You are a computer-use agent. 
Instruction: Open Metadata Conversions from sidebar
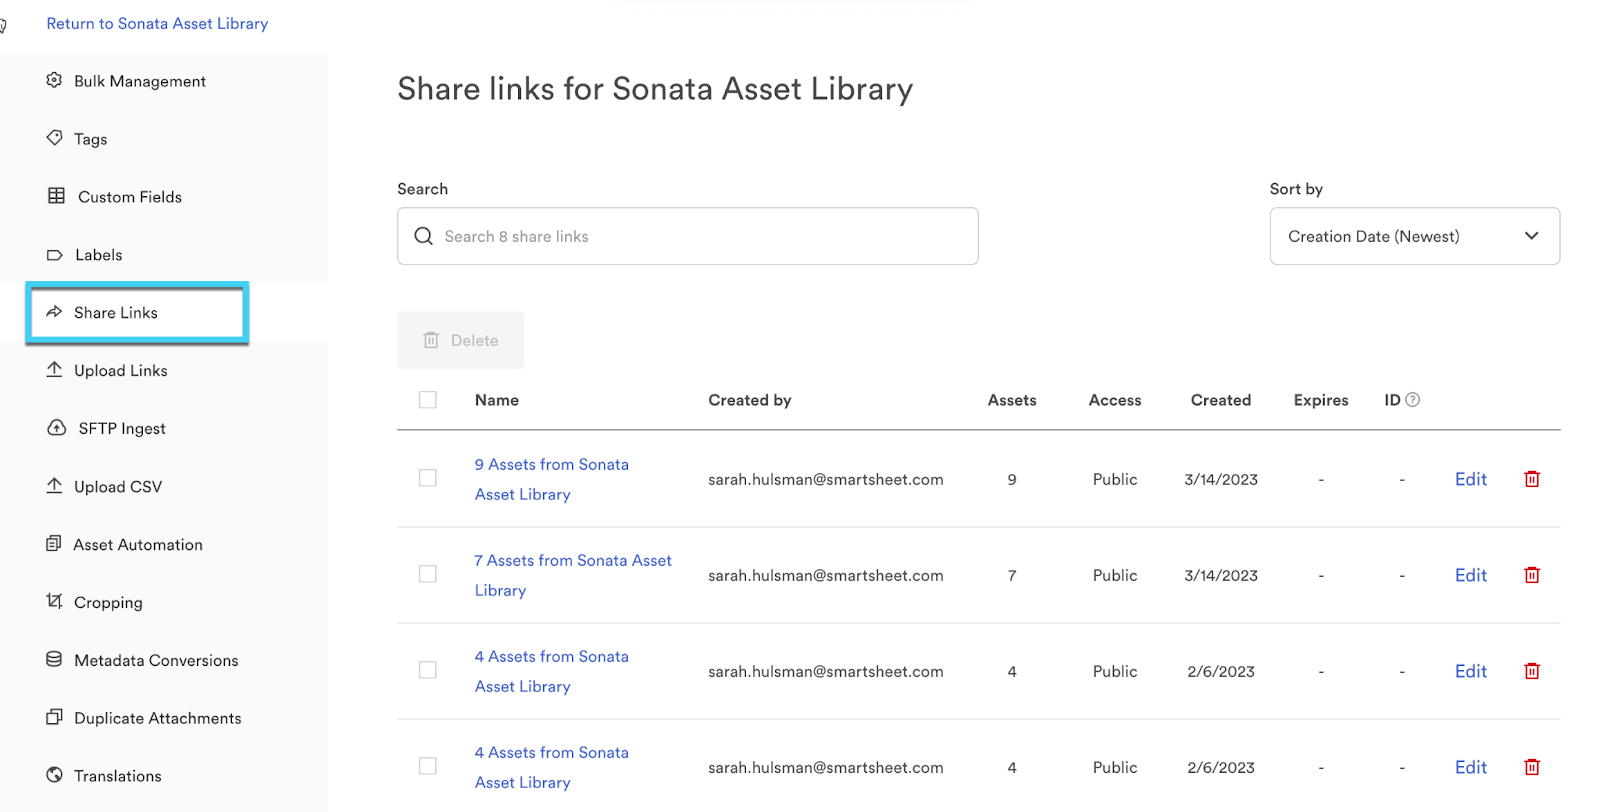tap(156, 661)
